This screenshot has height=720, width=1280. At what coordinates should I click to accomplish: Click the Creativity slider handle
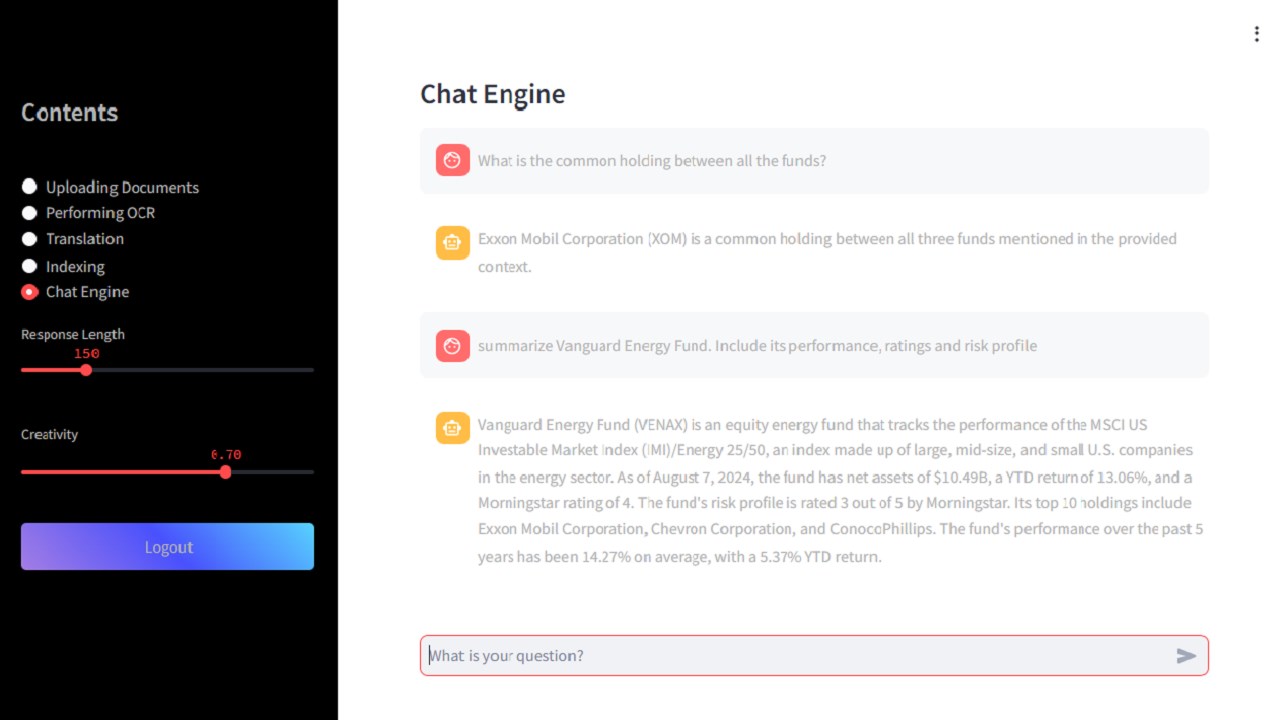[x=226, y=472]
